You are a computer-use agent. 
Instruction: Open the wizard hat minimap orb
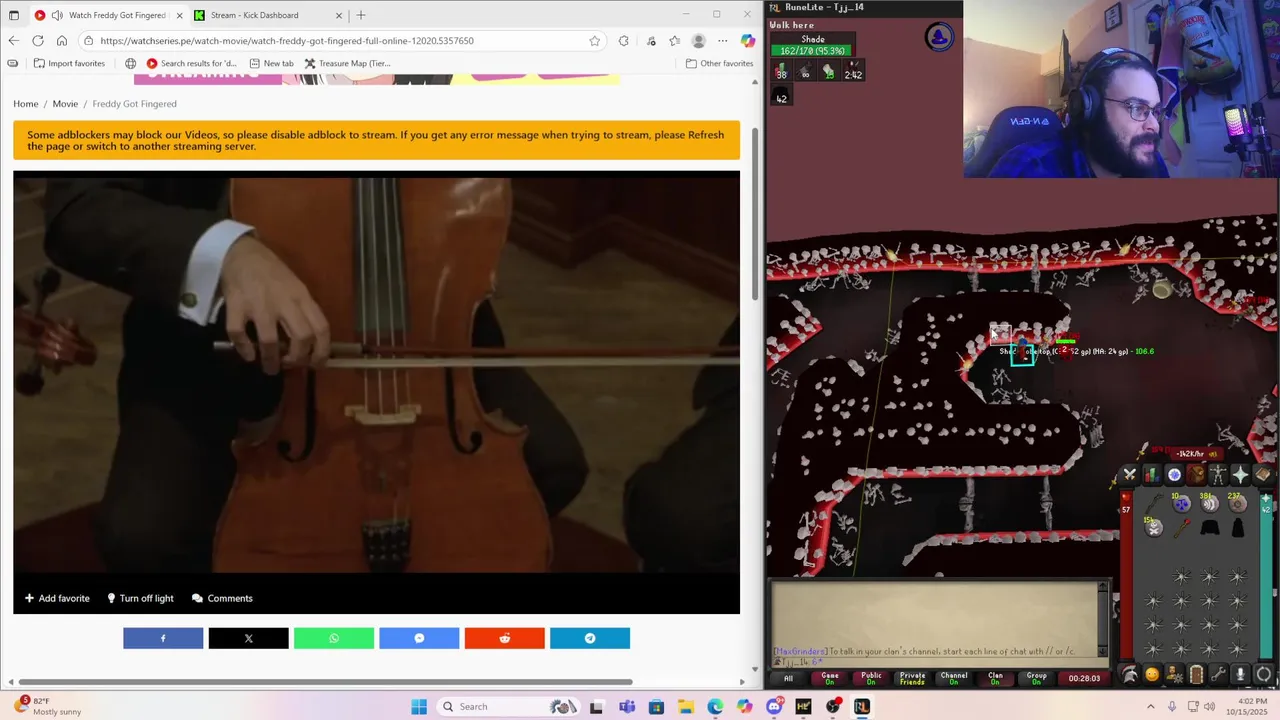939,38
